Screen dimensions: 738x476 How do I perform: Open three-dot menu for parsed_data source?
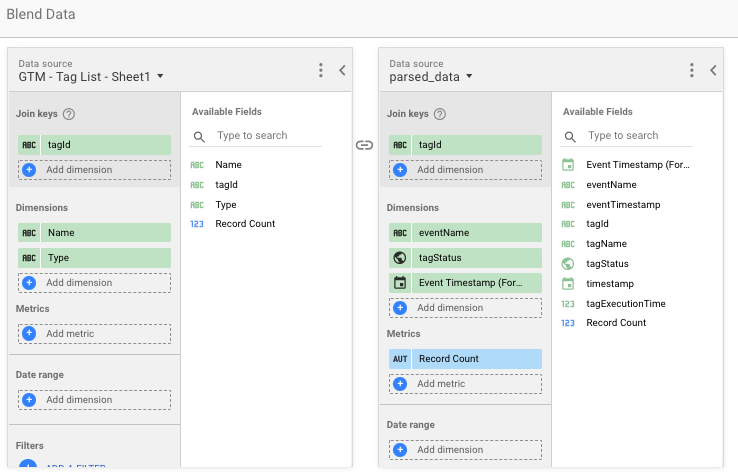(x=692, y=70)
